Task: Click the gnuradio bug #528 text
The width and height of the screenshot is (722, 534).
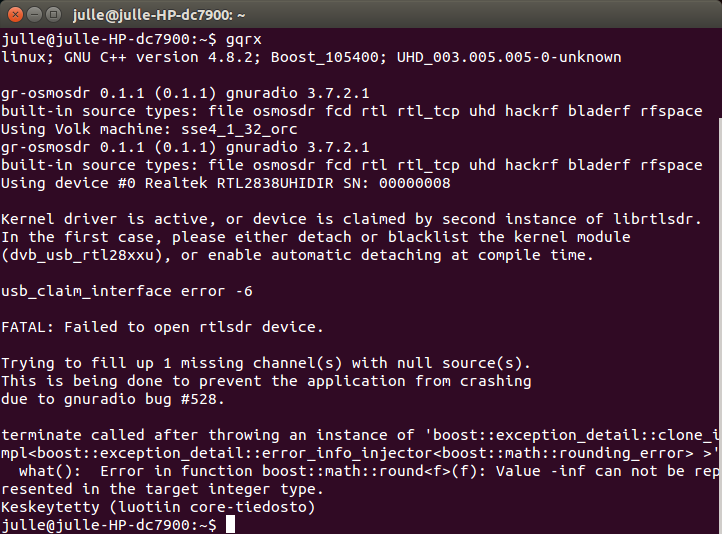Action: pyautogui.click(x=140, y=399)
